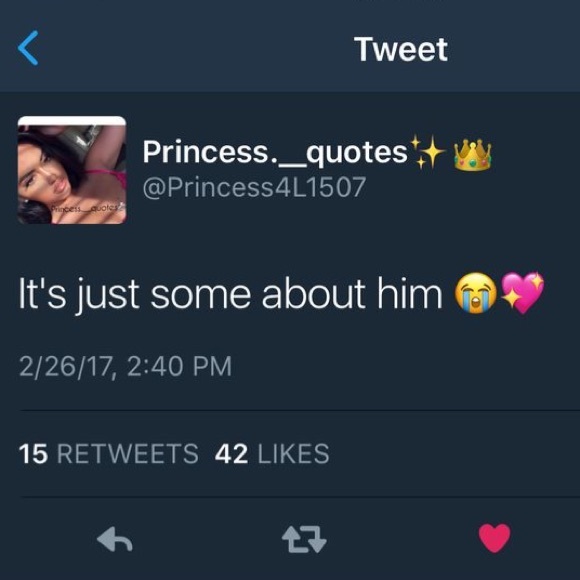Image resolution: width=580 pixels, height=580 pixels.
Task: Open the Princess._quotes profile picture
Action: coord(72,170)
